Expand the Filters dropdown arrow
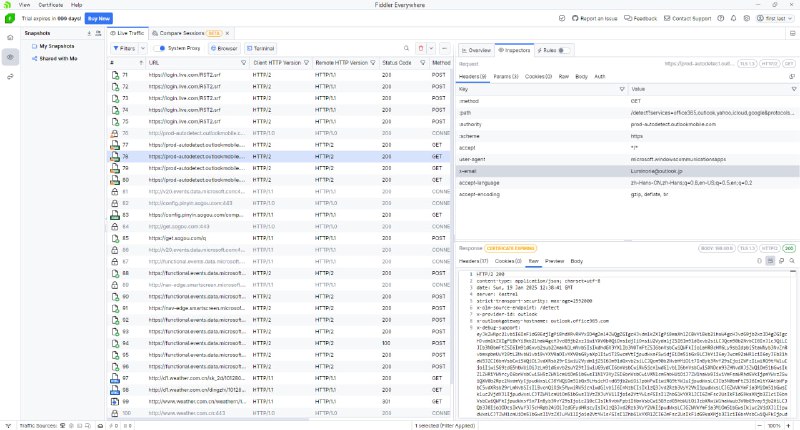 (x=141, y=47)
